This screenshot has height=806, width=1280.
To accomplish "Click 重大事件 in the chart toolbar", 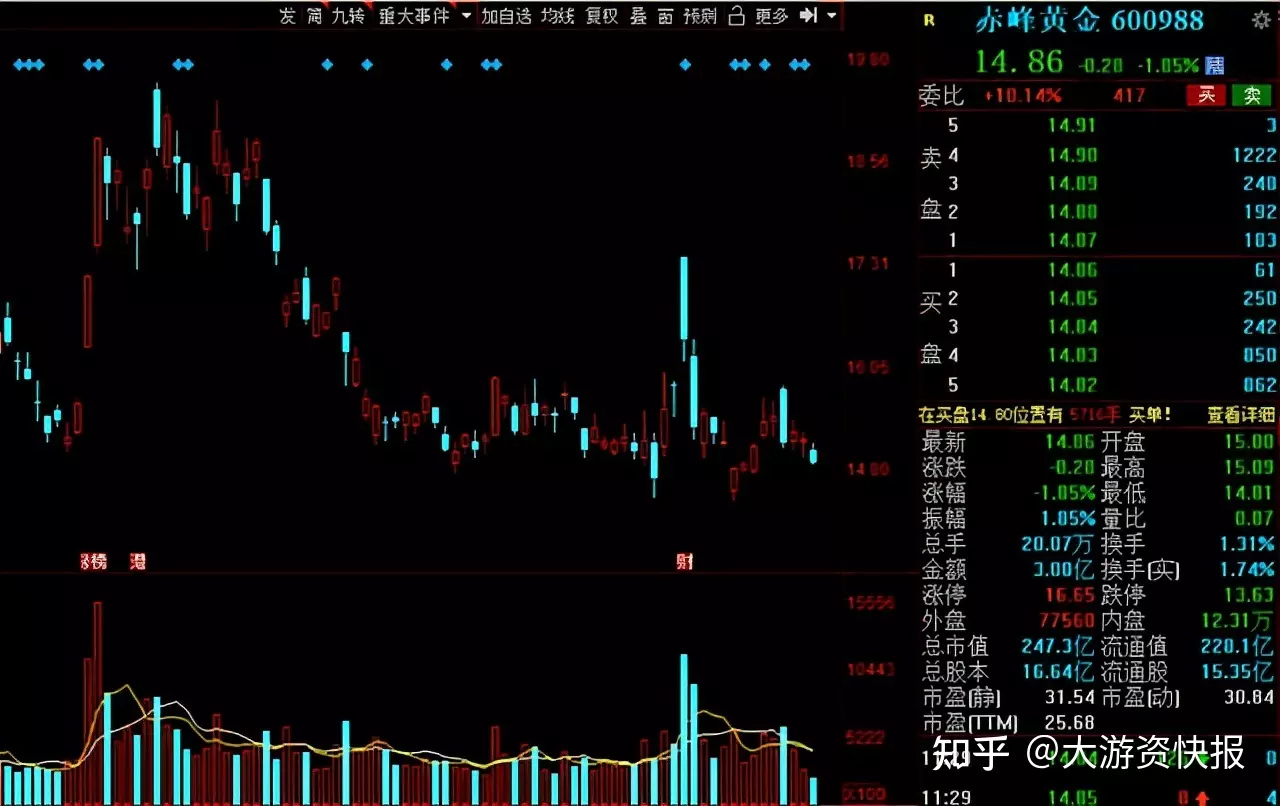I will point(414,16).
